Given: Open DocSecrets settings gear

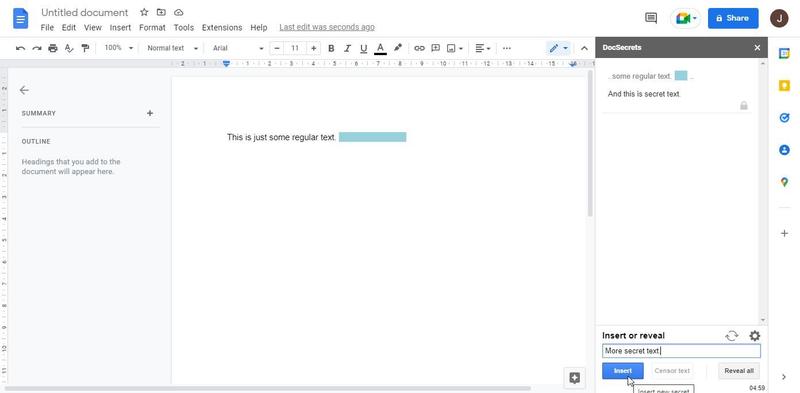Looking at the screenshot, I should tap(755, 335).
